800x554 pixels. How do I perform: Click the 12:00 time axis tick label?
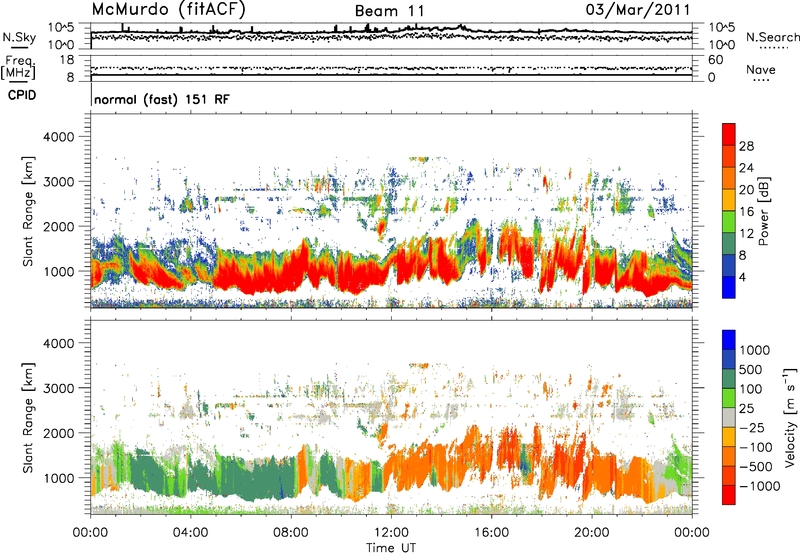click(391, 533)
